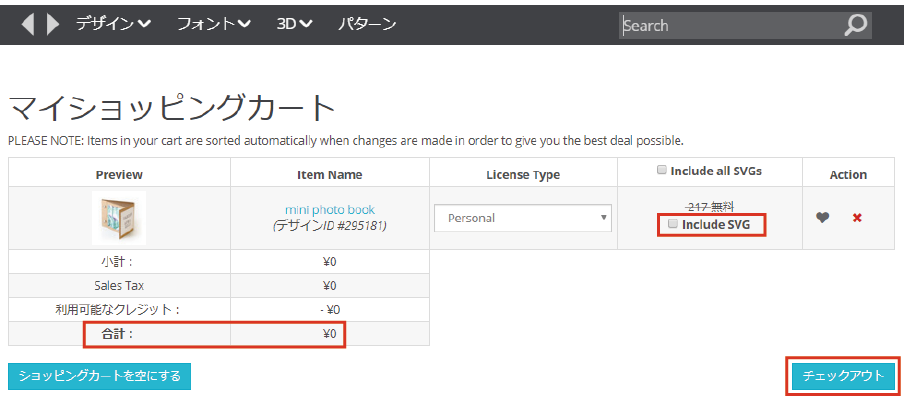Open the パターン menu item
This screenshot has width=904, height=400.
pos(367,24)
